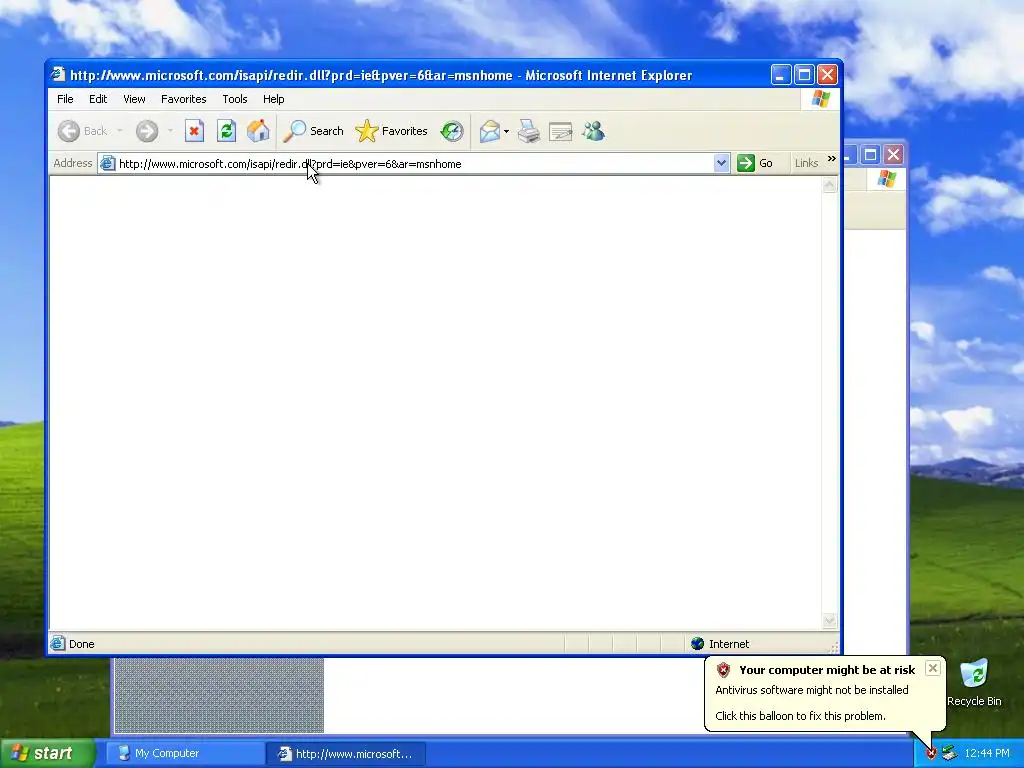Click the Back navigation button
1024x768 pixels.
coord(82,131)
